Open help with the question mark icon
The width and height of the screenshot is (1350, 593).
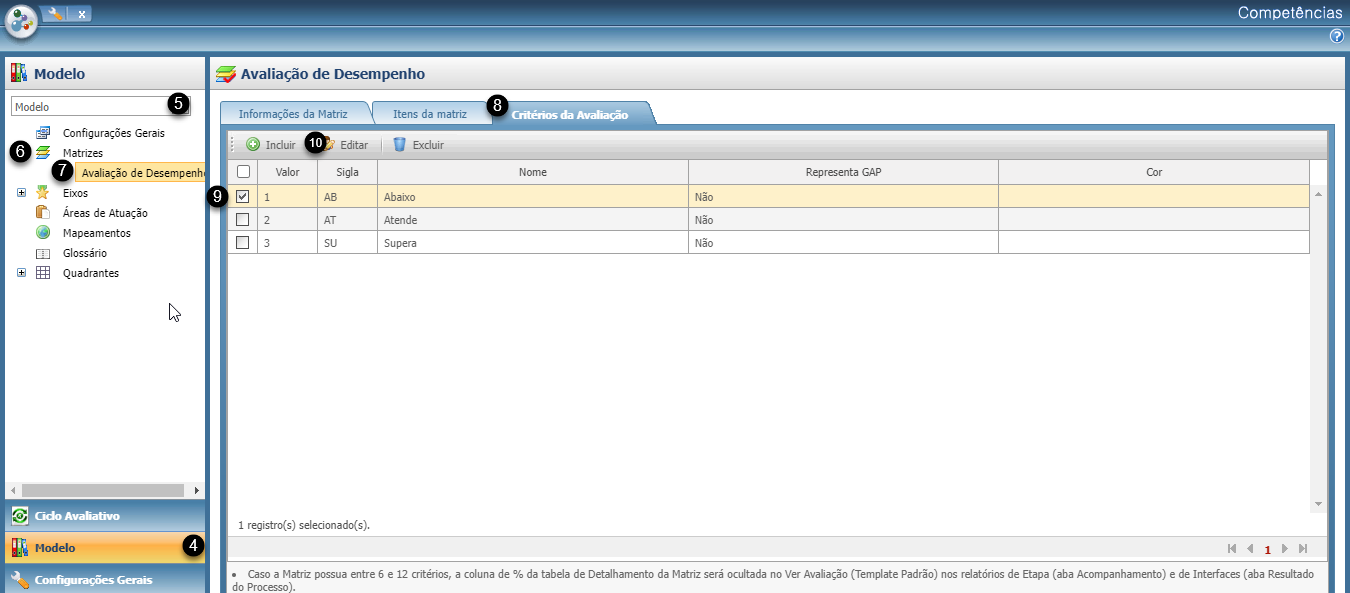(1337, 36)
